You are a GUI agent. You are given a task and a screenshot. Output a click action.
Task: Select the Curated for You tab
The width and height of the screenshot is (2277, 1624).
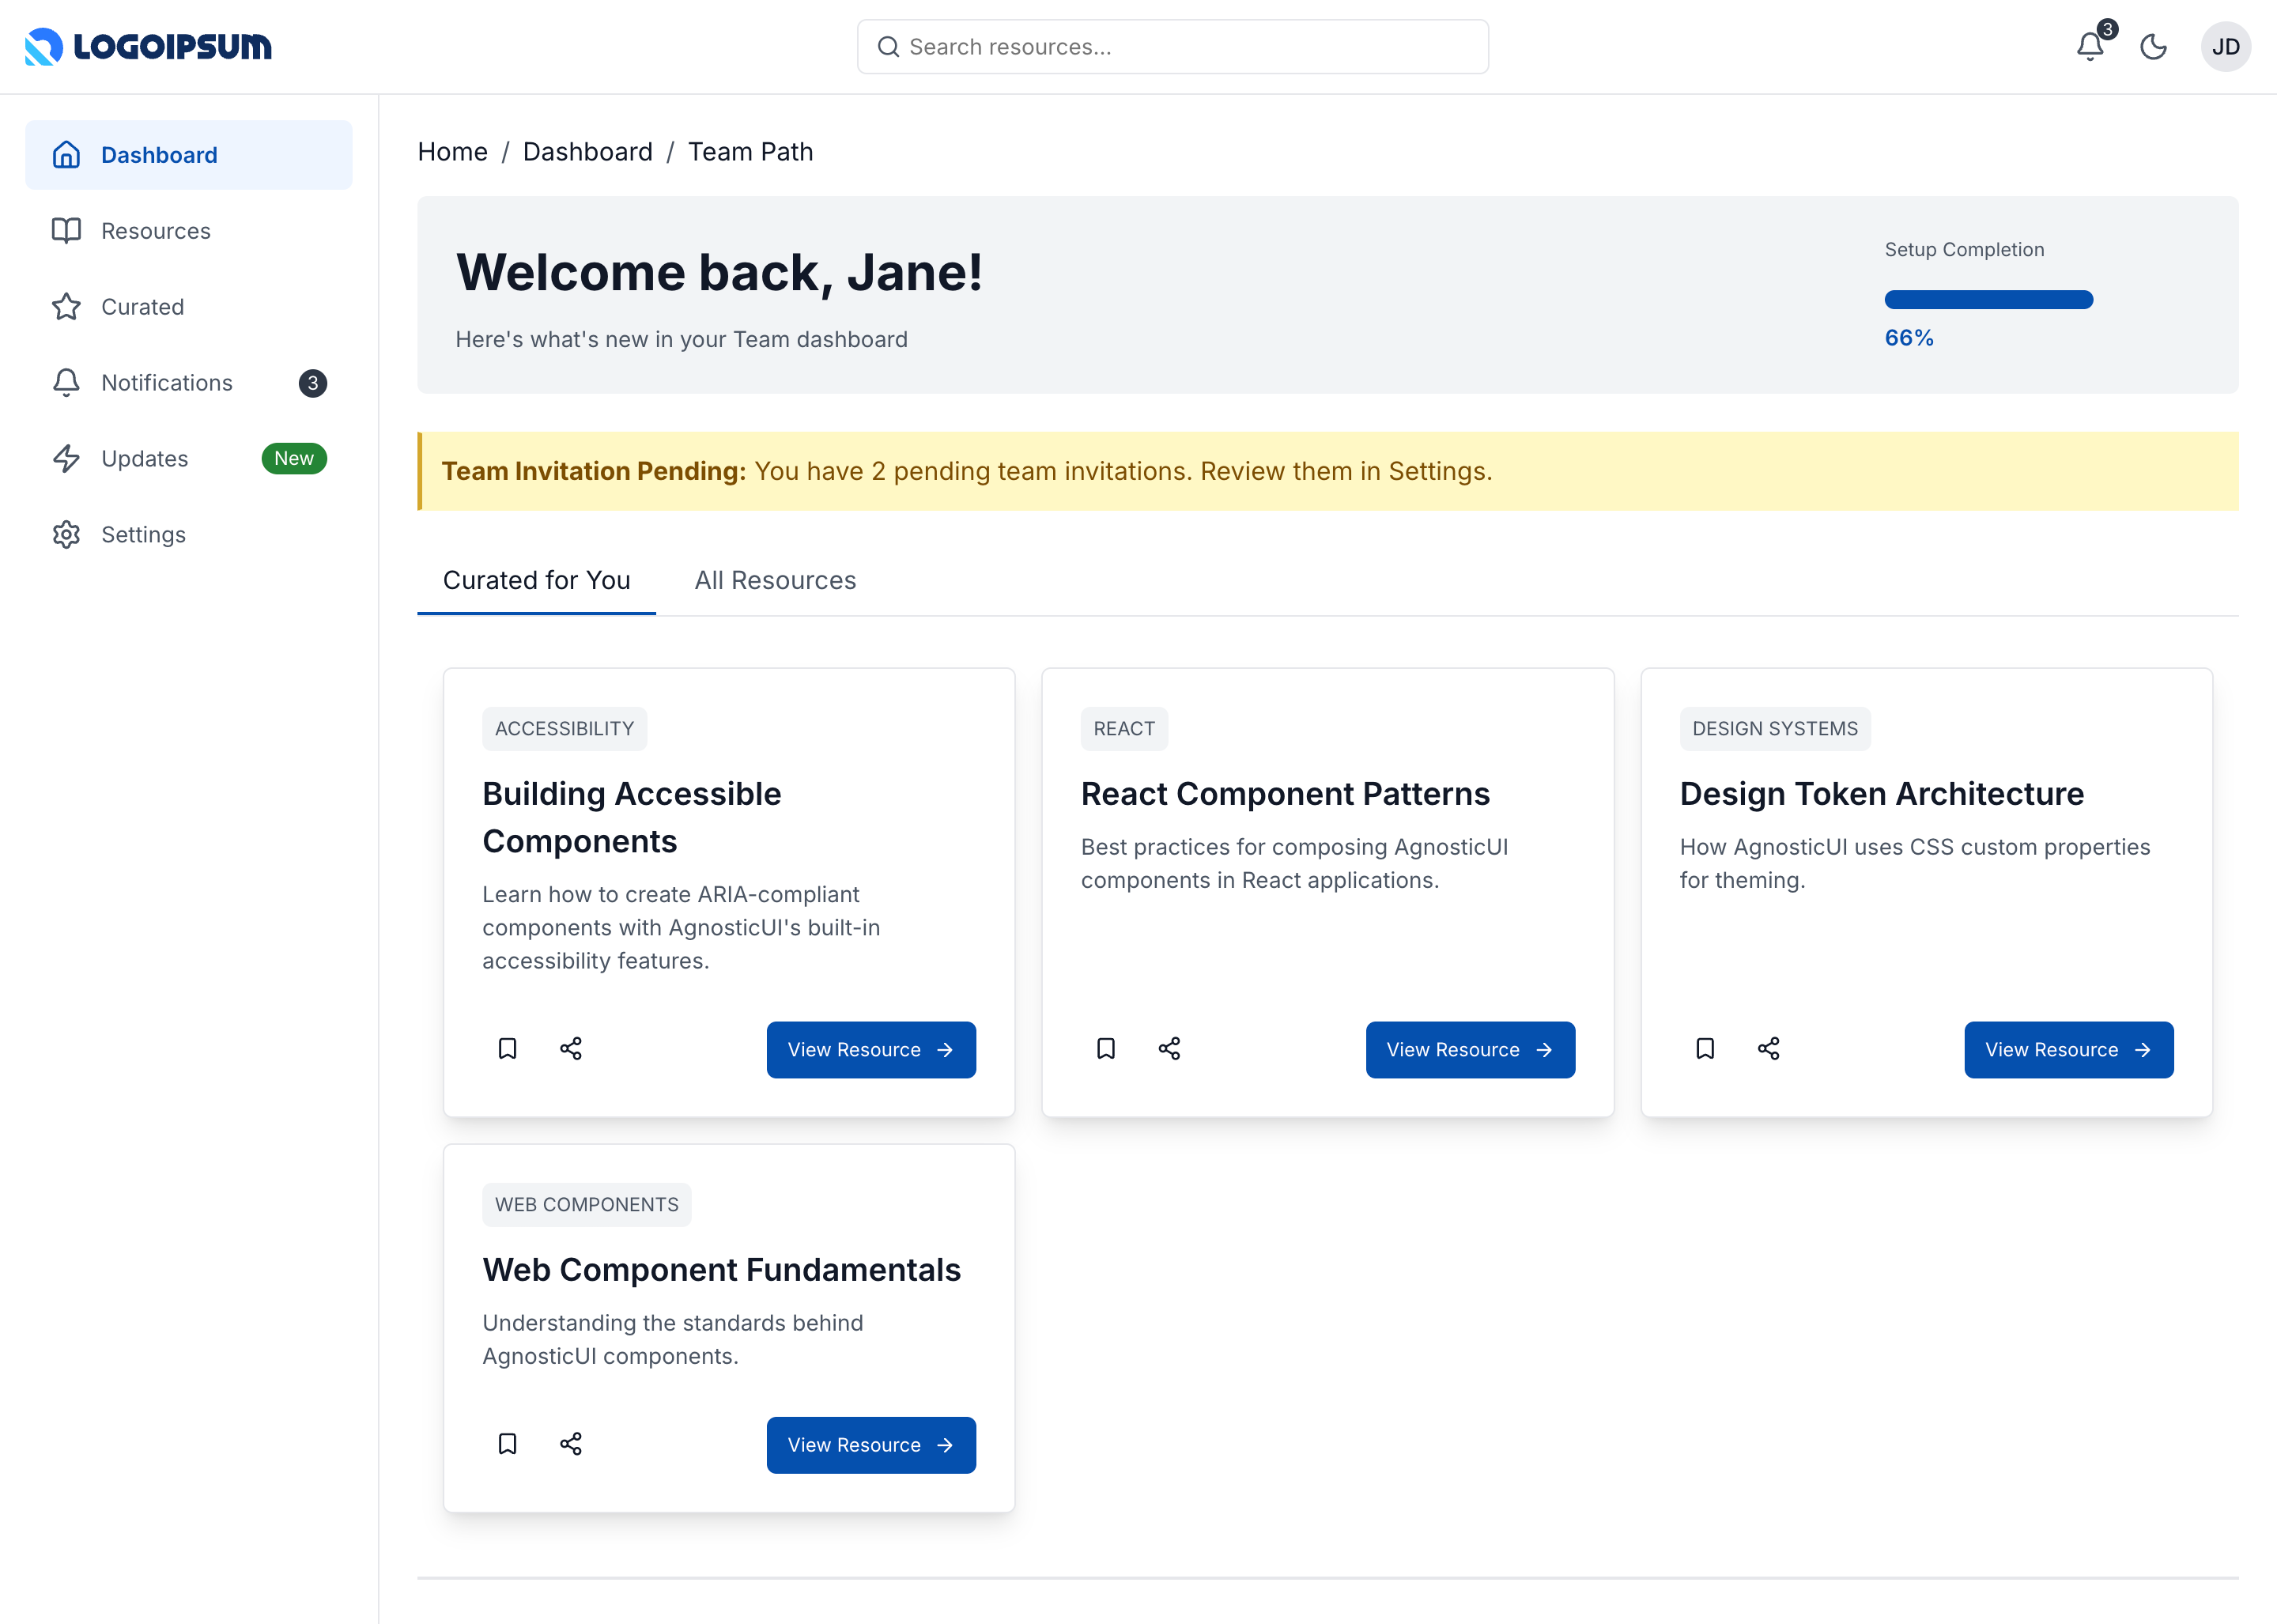536,580
